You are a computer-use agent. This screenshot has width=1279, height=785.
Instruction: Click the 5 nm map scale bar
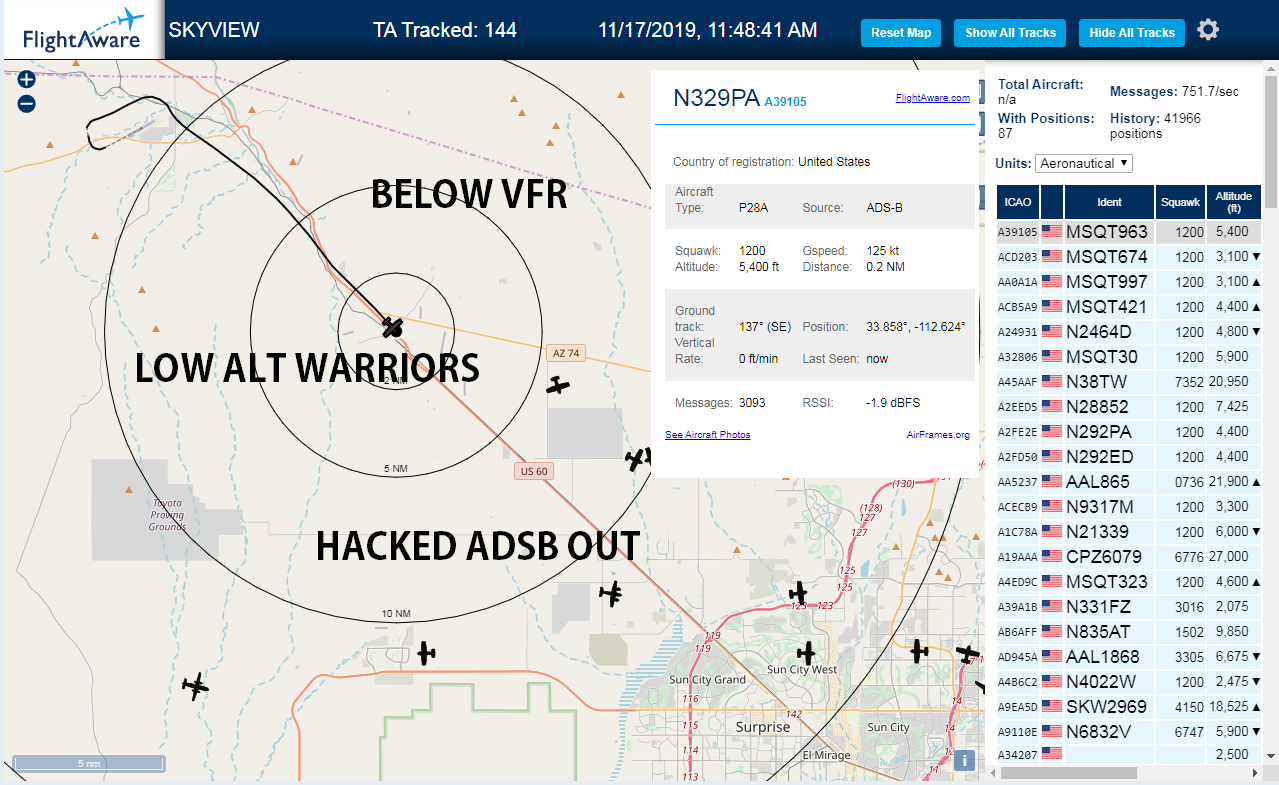pos(88,764)
